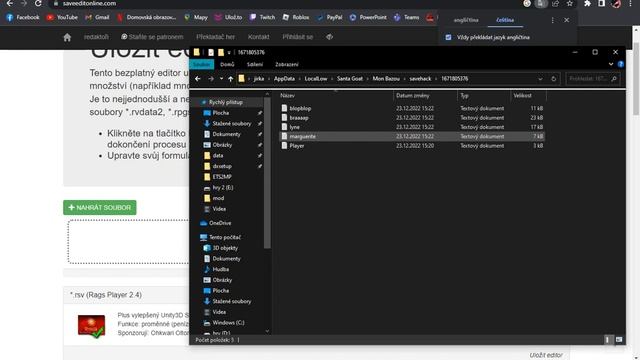Click AppData in the address breadcrumb

[x=284, y=79]
